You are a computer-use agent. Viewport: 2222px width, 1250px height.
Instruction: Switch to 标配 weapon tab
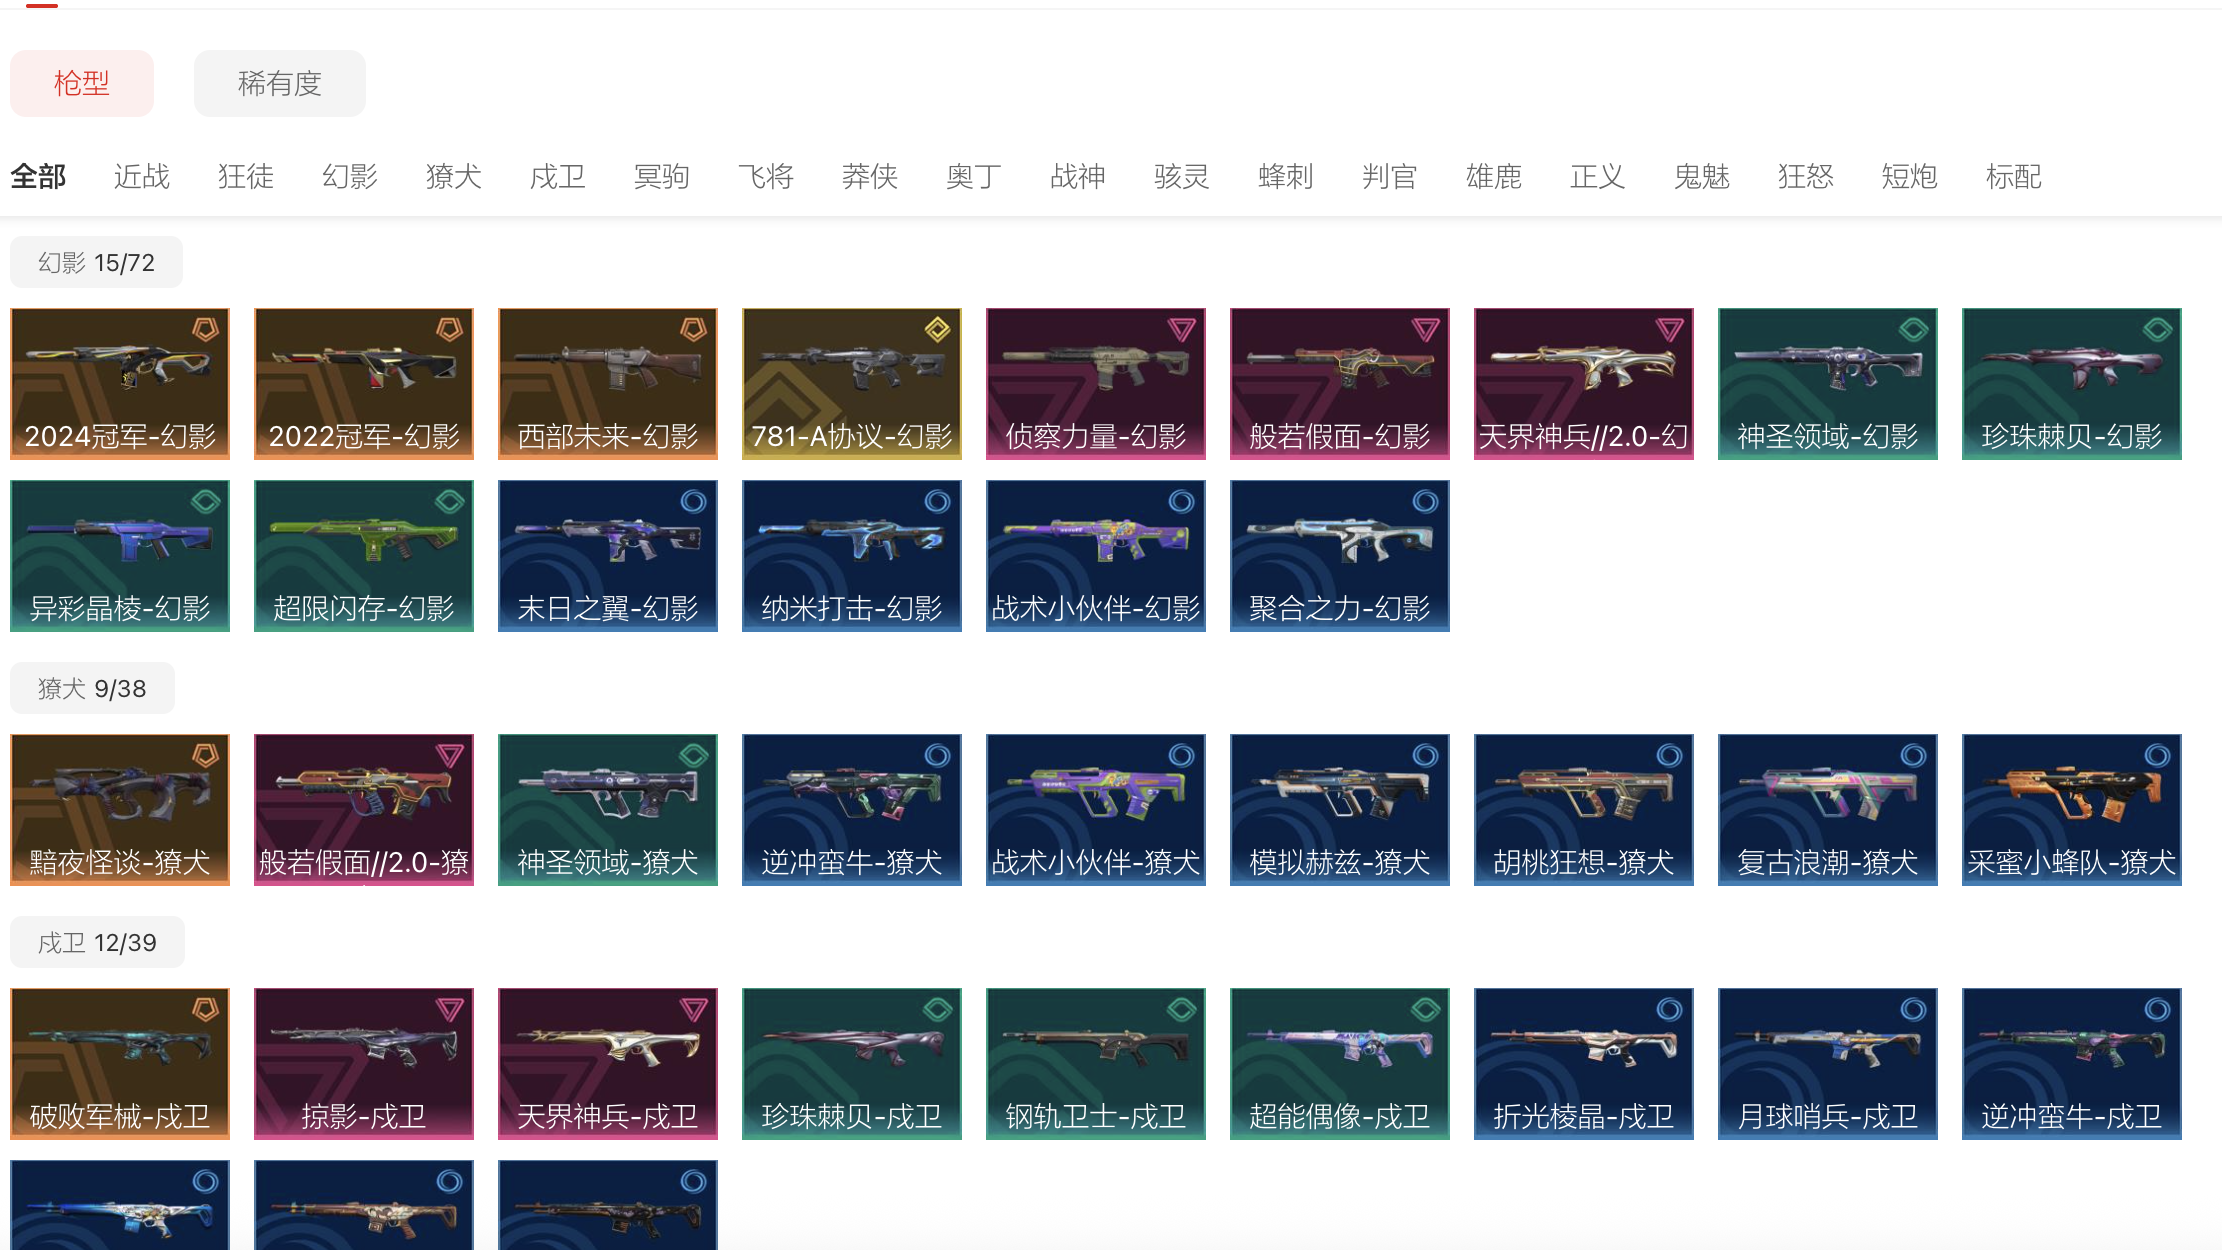[x=2013, y=177]
